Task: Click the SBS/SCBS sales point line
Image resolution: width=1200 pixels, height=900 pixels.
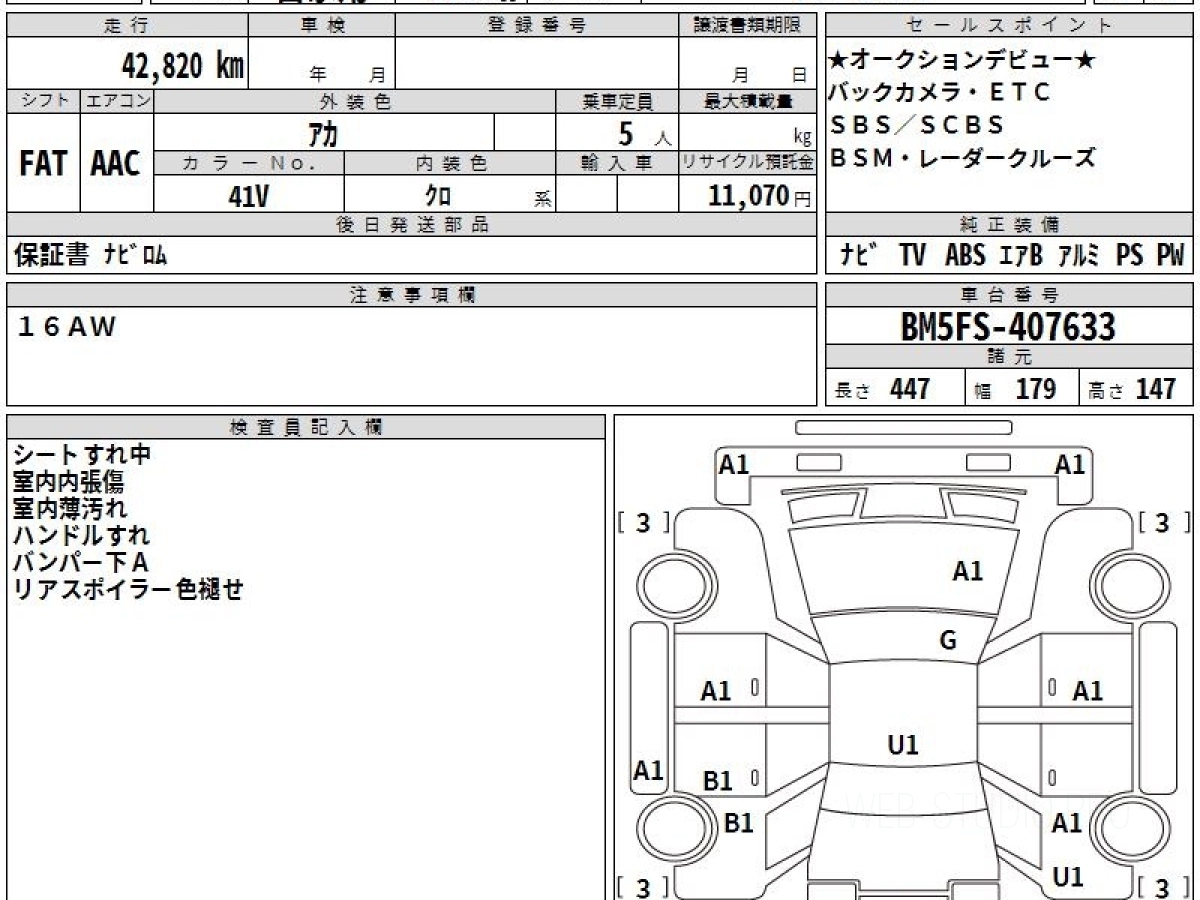Action: [917, 125]
